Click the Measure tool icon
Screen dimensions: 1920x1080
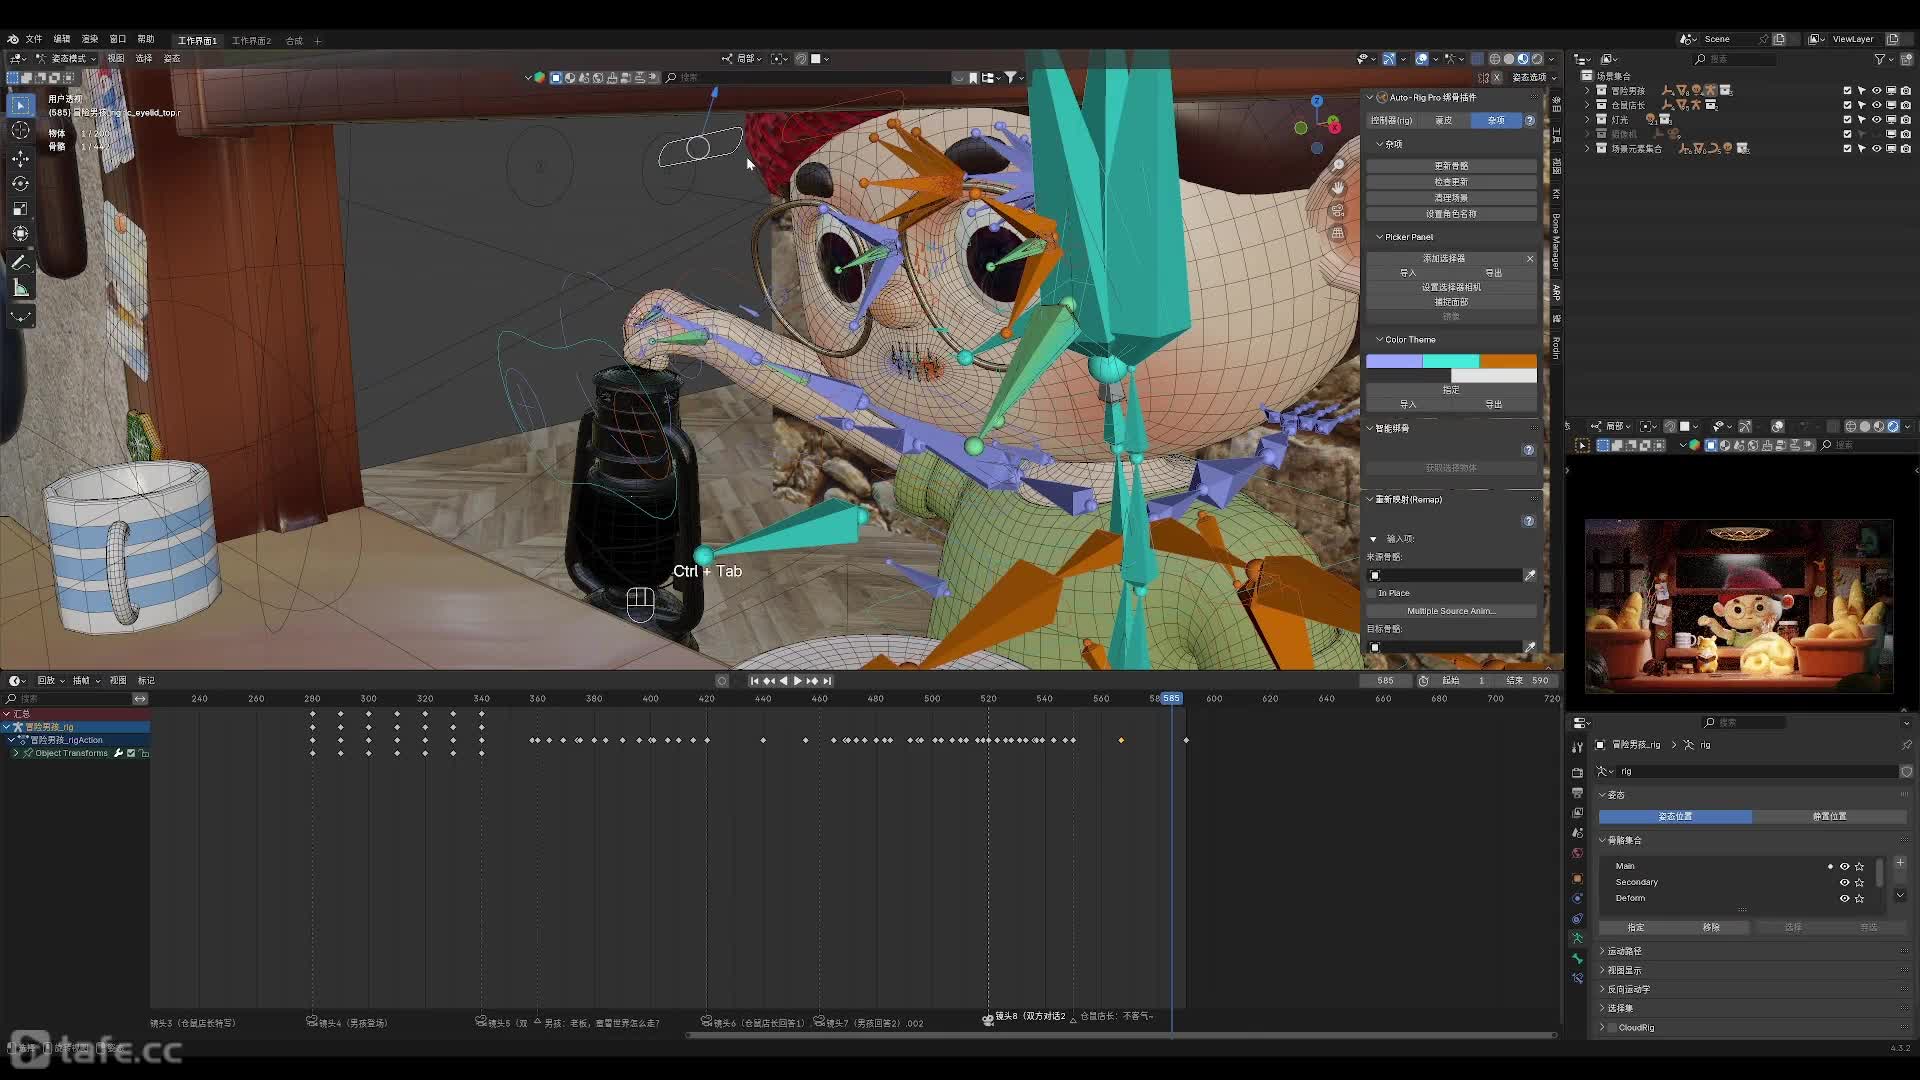coord(20,288)
